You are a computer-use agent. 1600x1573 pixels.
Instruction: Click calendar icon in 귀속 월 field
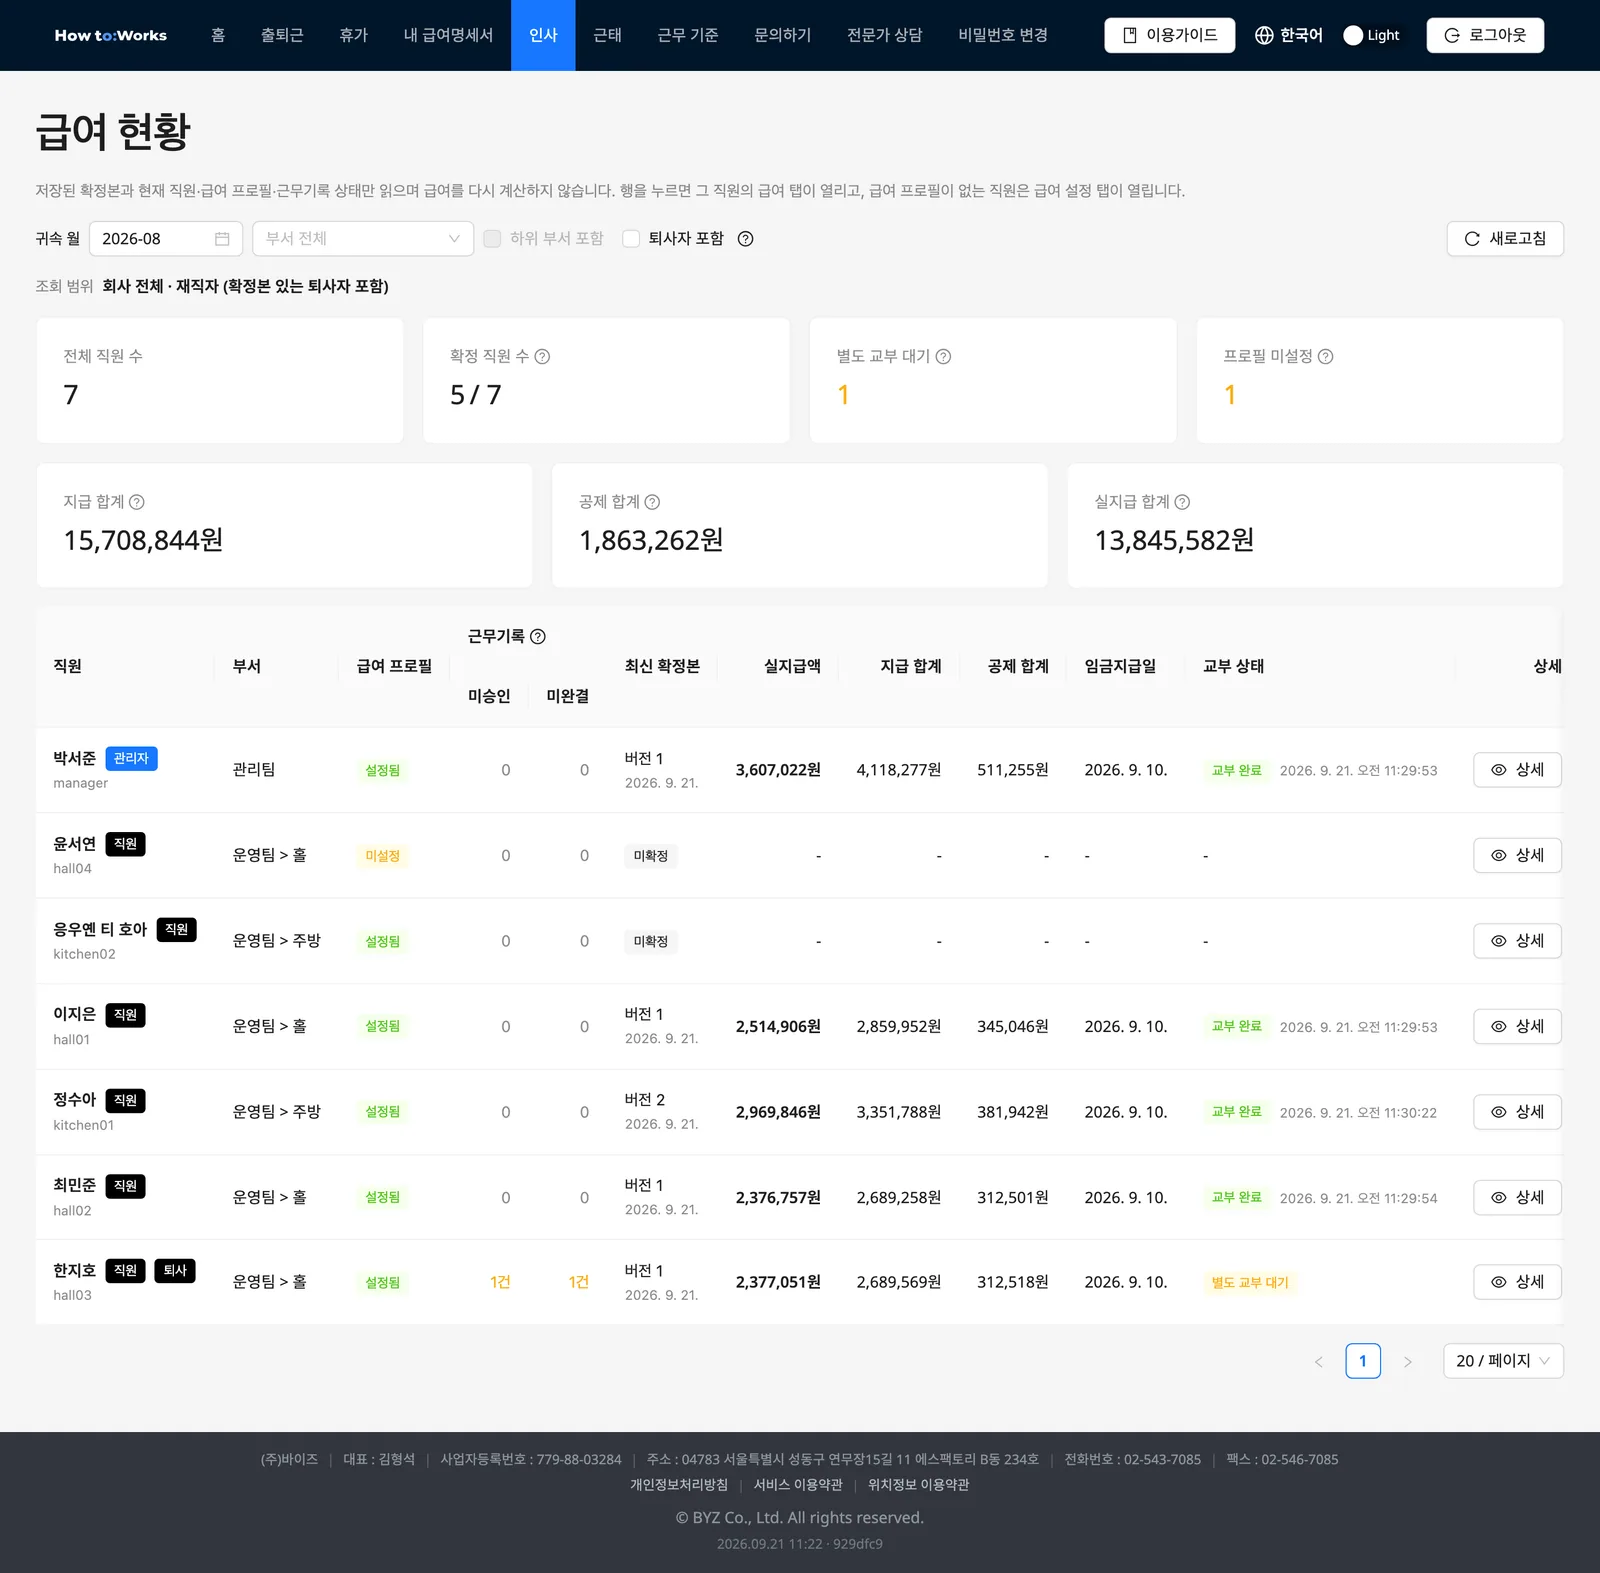click(222, 239)
